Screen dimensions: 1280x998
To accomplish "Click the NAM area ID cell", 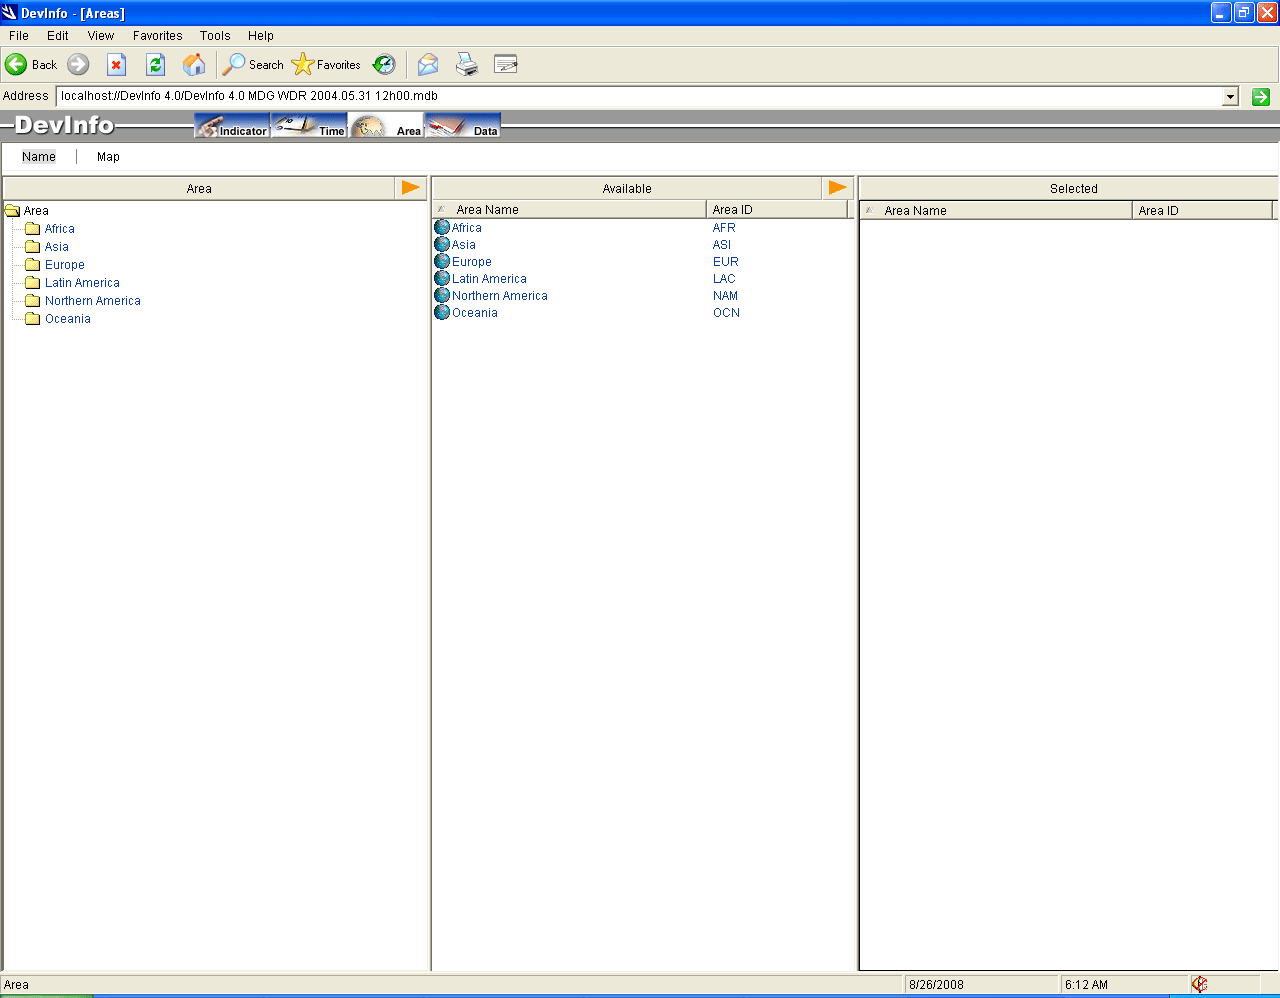I will (x=726, y=296).
